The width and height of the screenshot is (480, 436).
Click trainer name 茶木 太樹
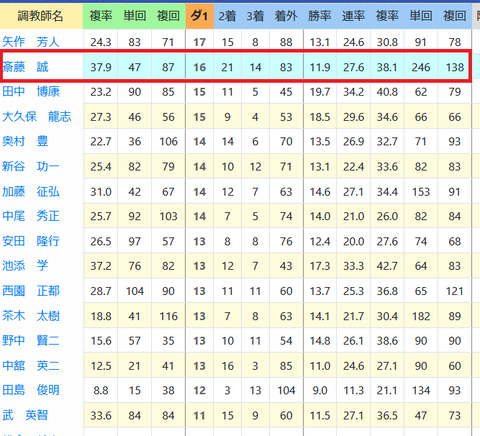31,316
